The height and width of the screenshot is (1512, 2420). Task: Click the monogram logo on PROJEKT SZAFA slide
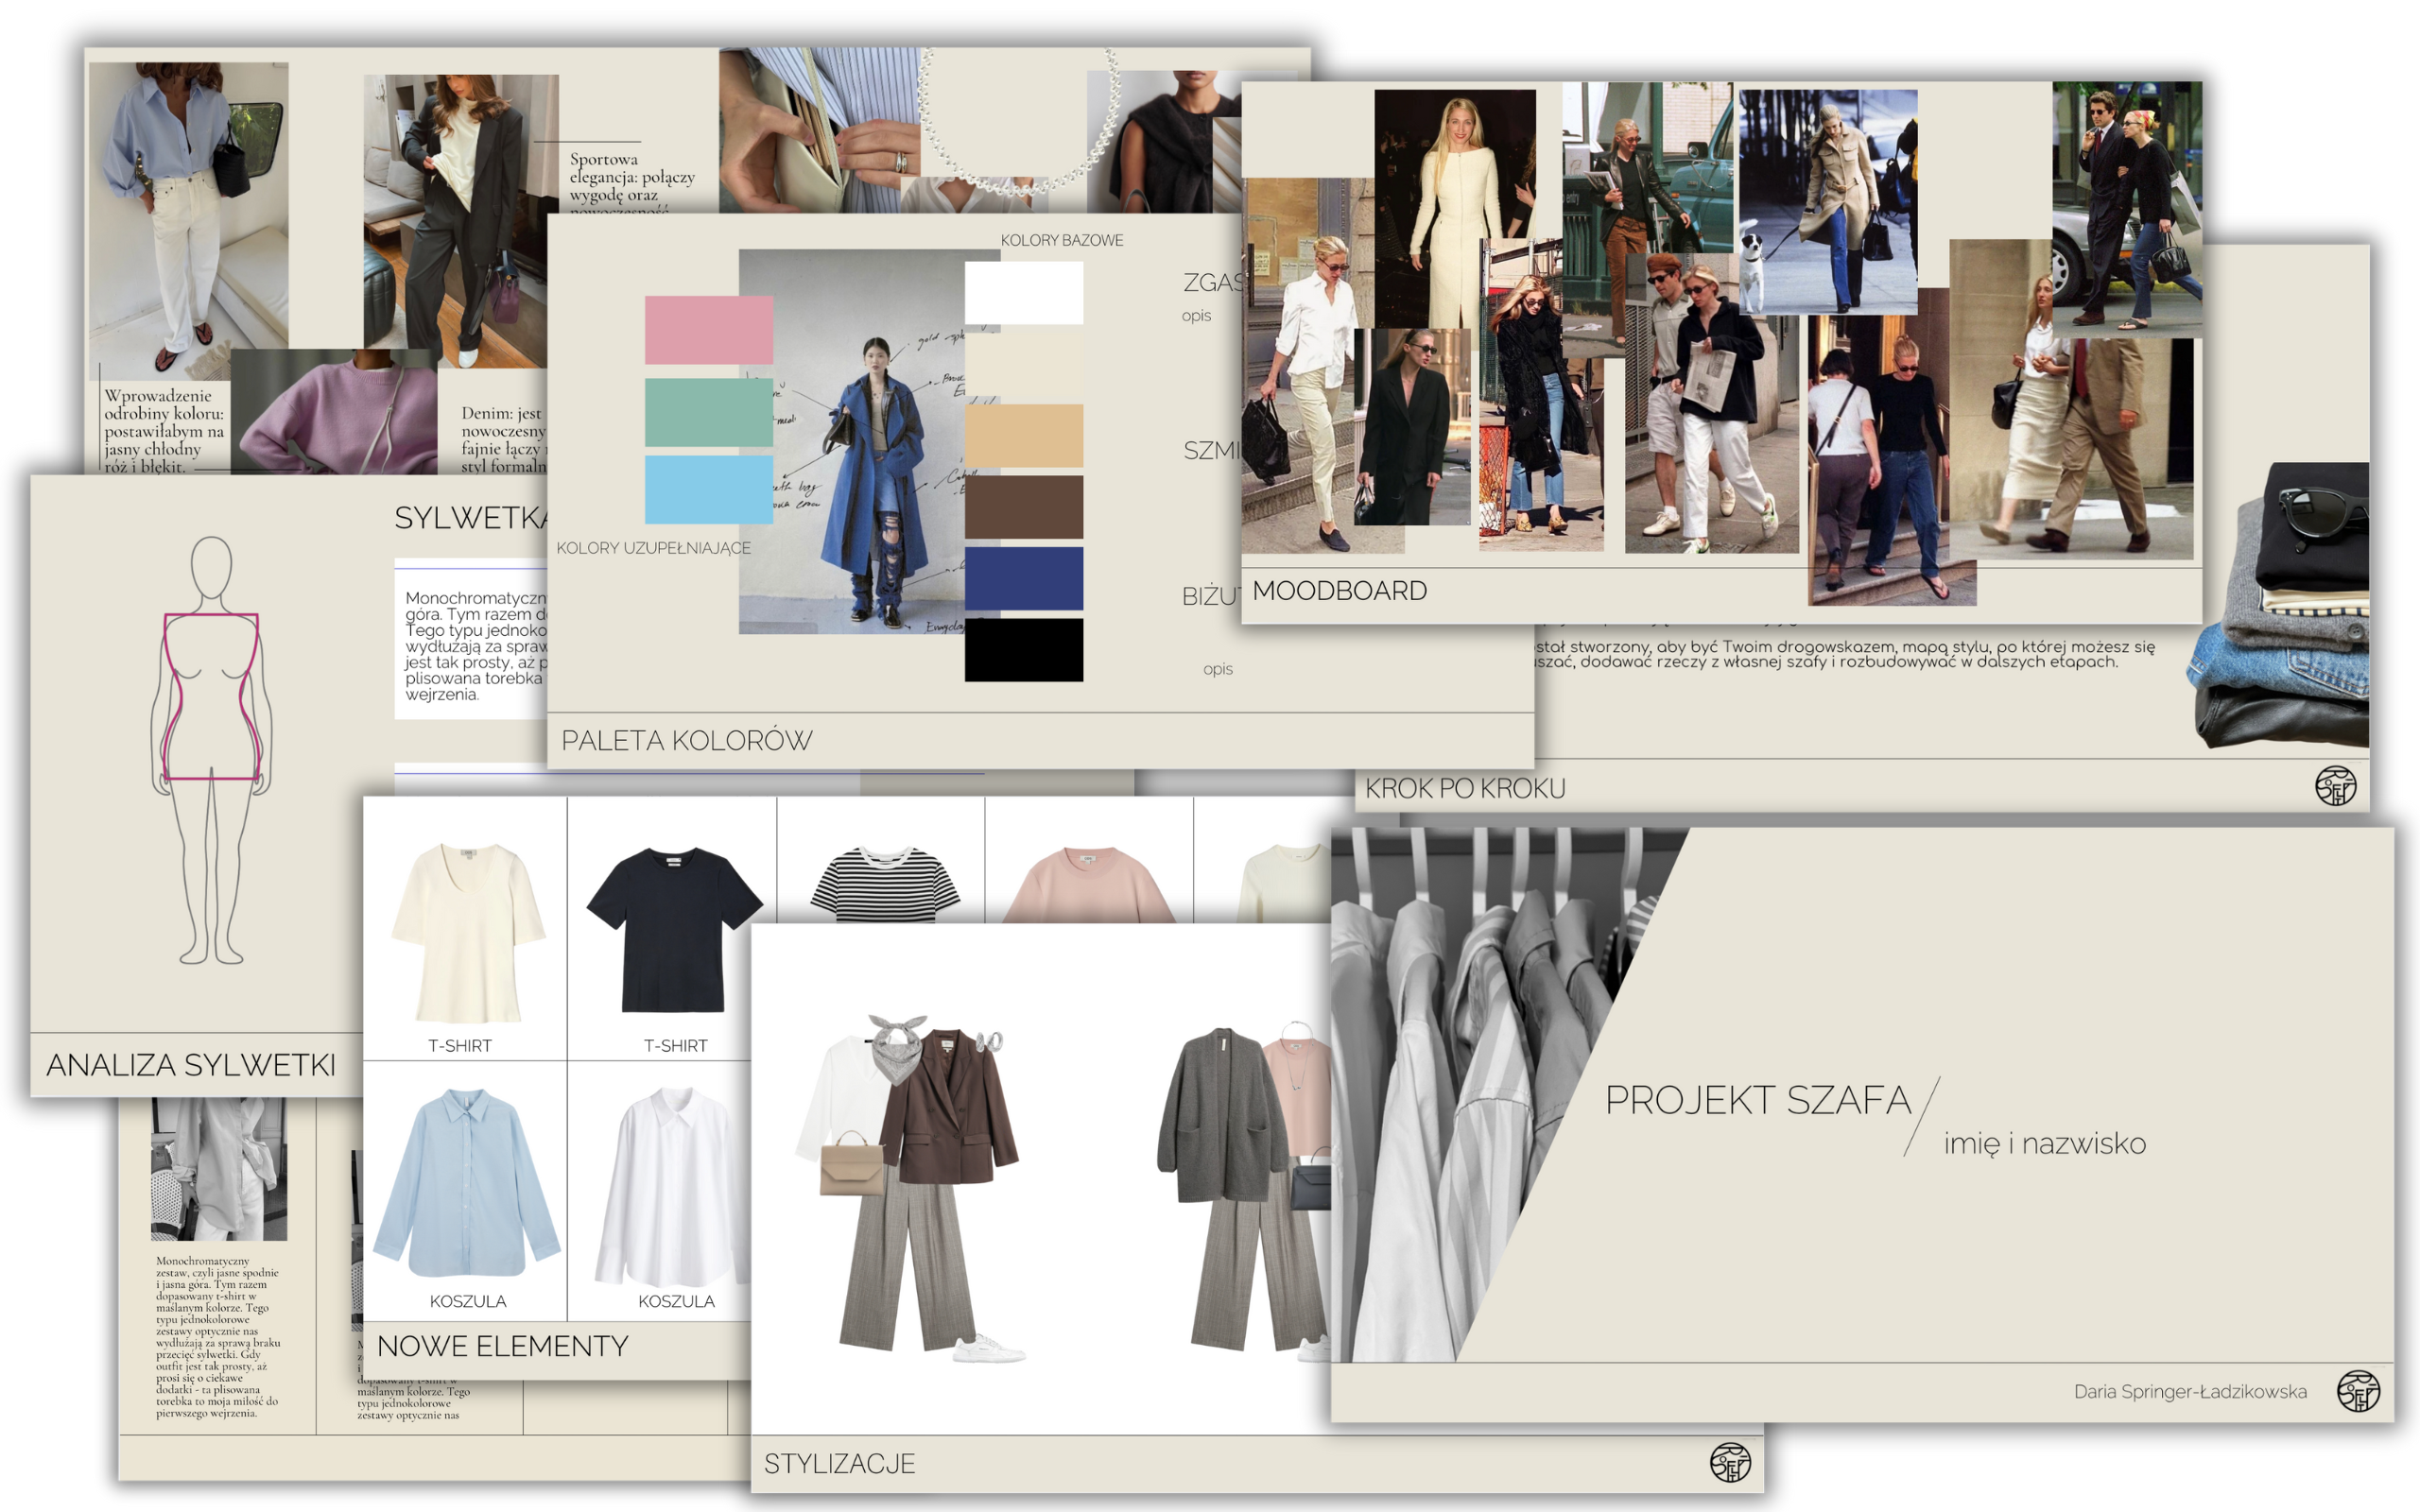pos(2358,1391)
